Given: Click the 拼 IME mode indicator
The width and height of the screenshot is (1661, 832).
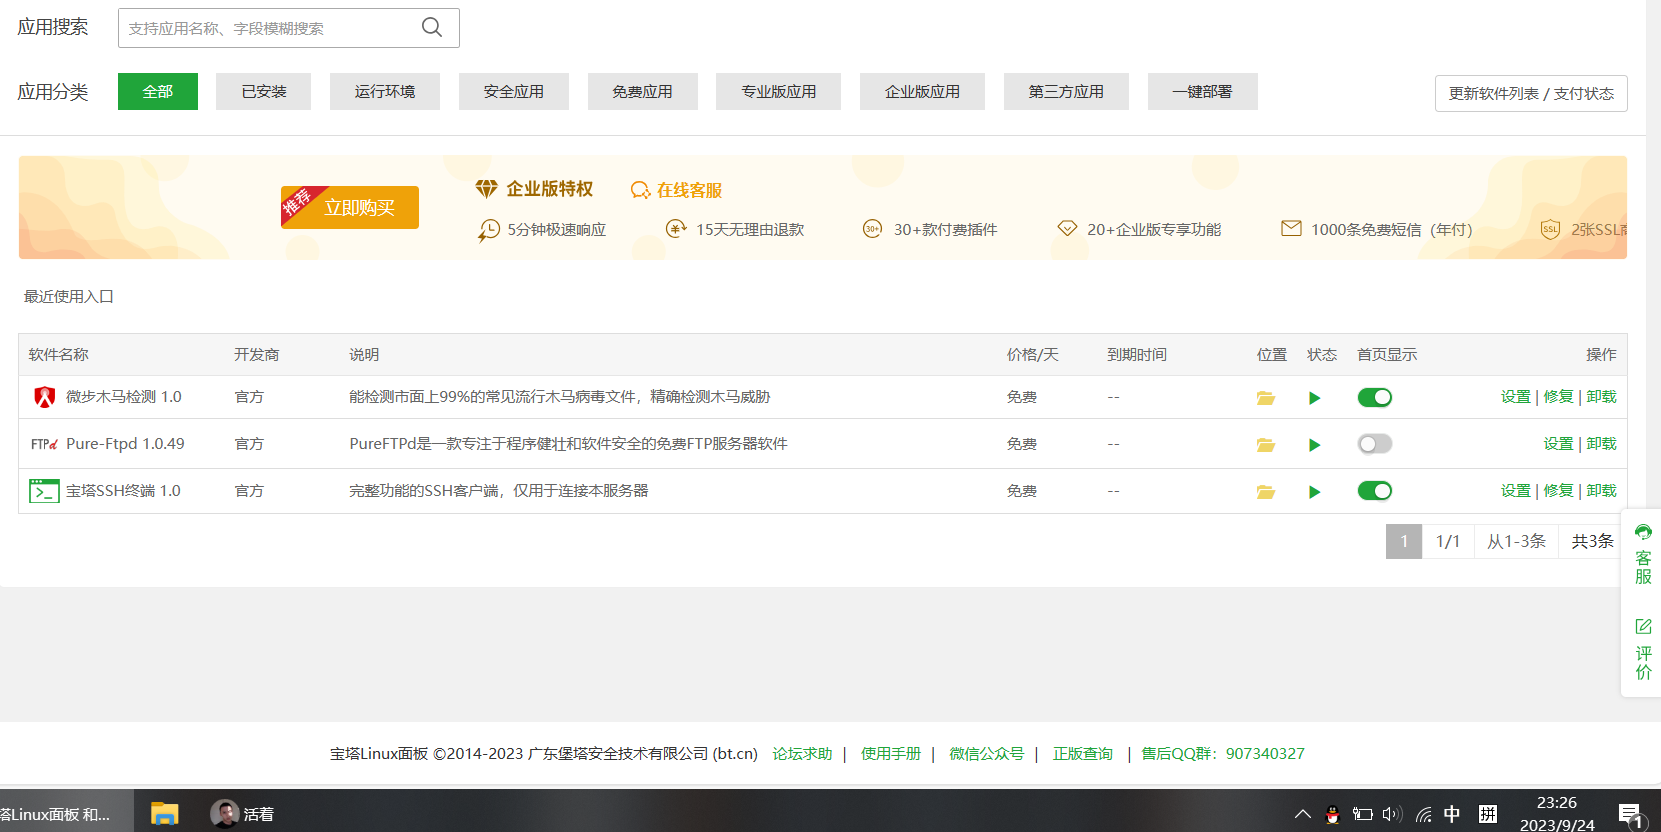Looking at the screenshot, I should click(1488, 814).
